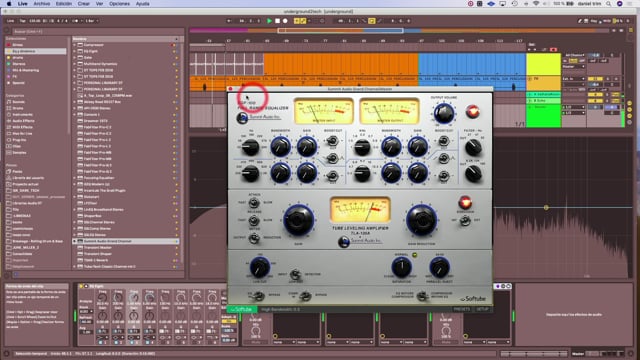Select the Drums collection with yellow dot

tap(18, 58)
